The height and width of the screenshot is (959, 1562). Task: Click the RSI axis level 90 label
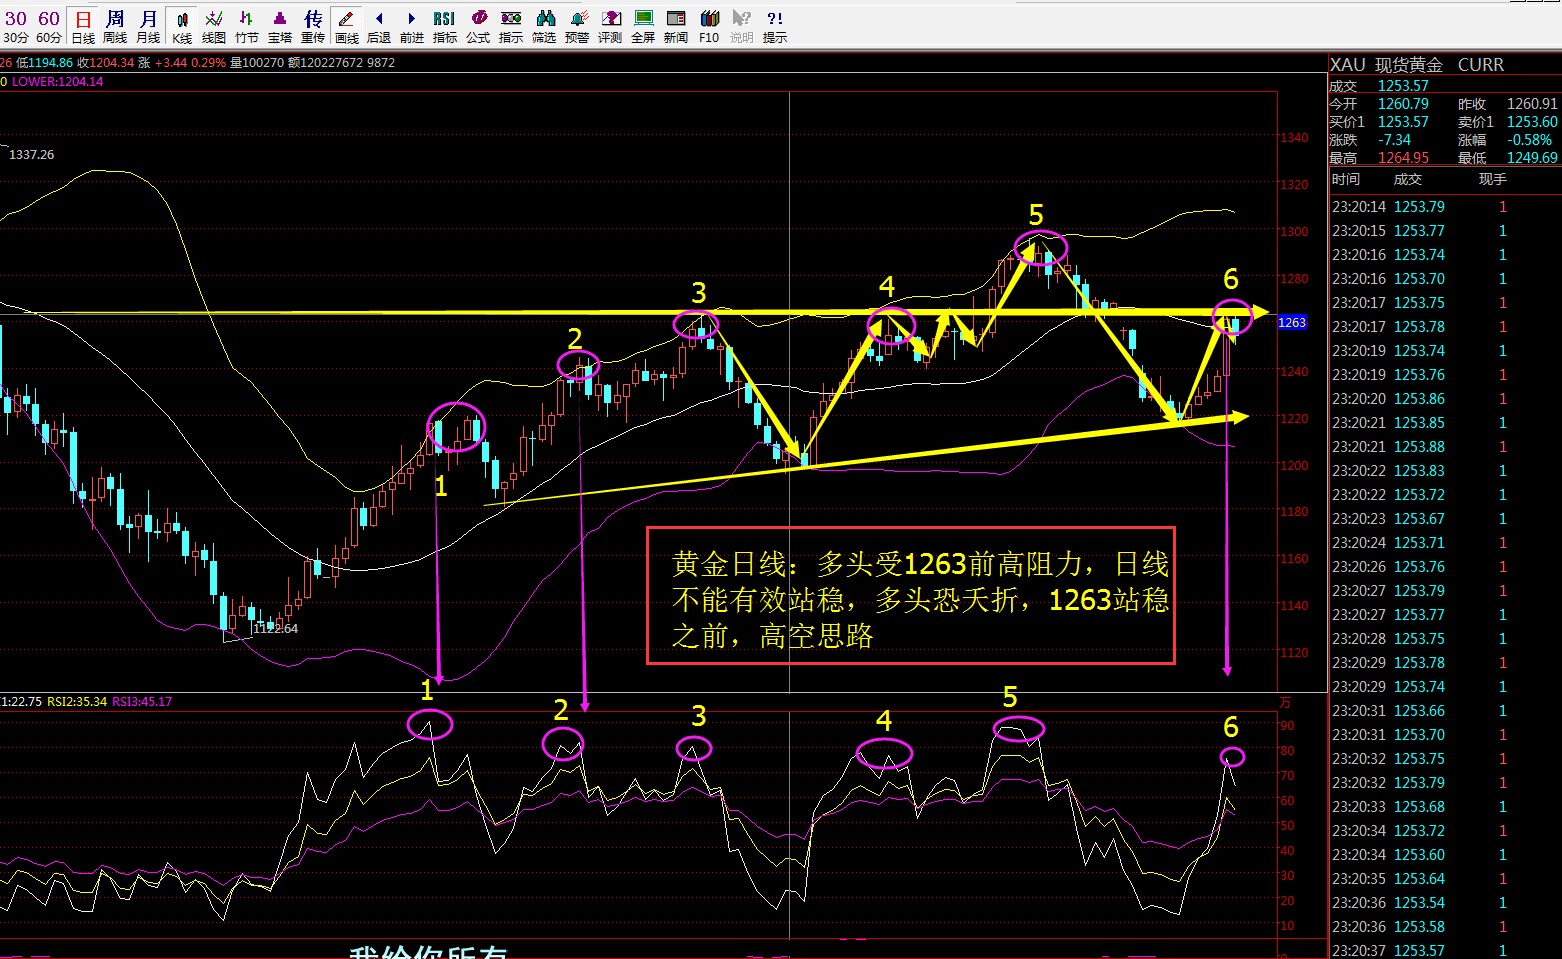coord(1287,726)
